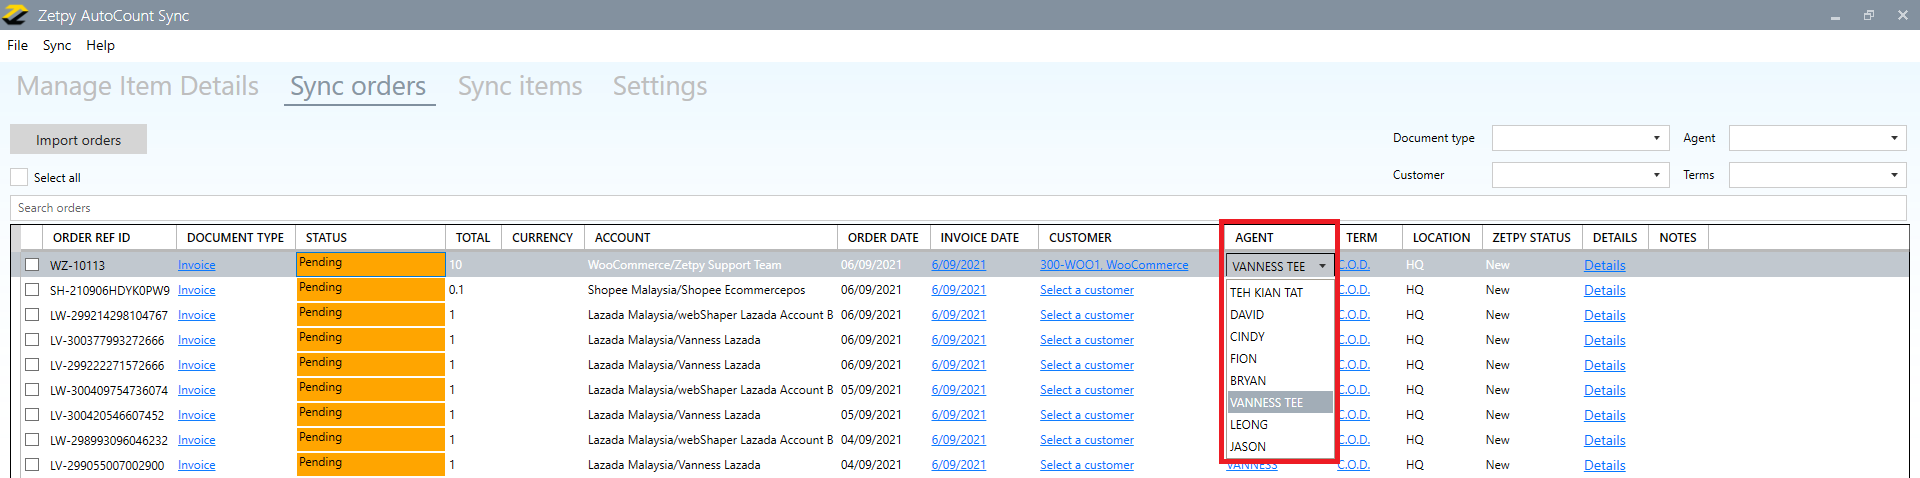Screen dimensions: 1920x478
Task: Open the Sync menu
Action: (57, 45)
